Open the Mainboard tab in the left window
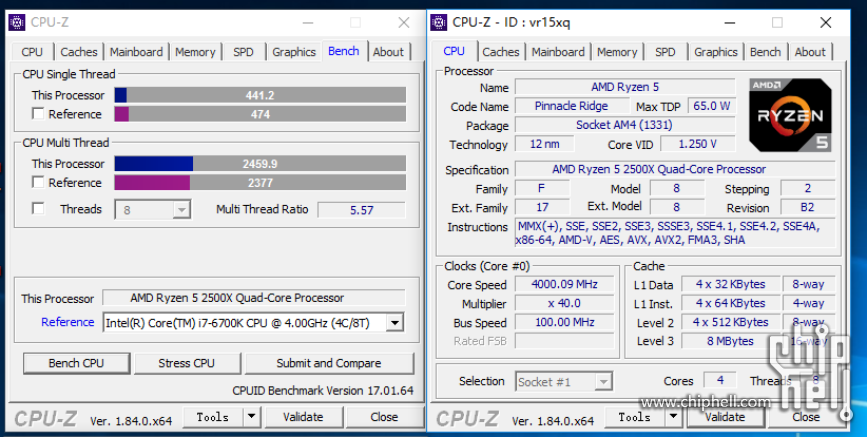The image size is (867, 437). 136,52
